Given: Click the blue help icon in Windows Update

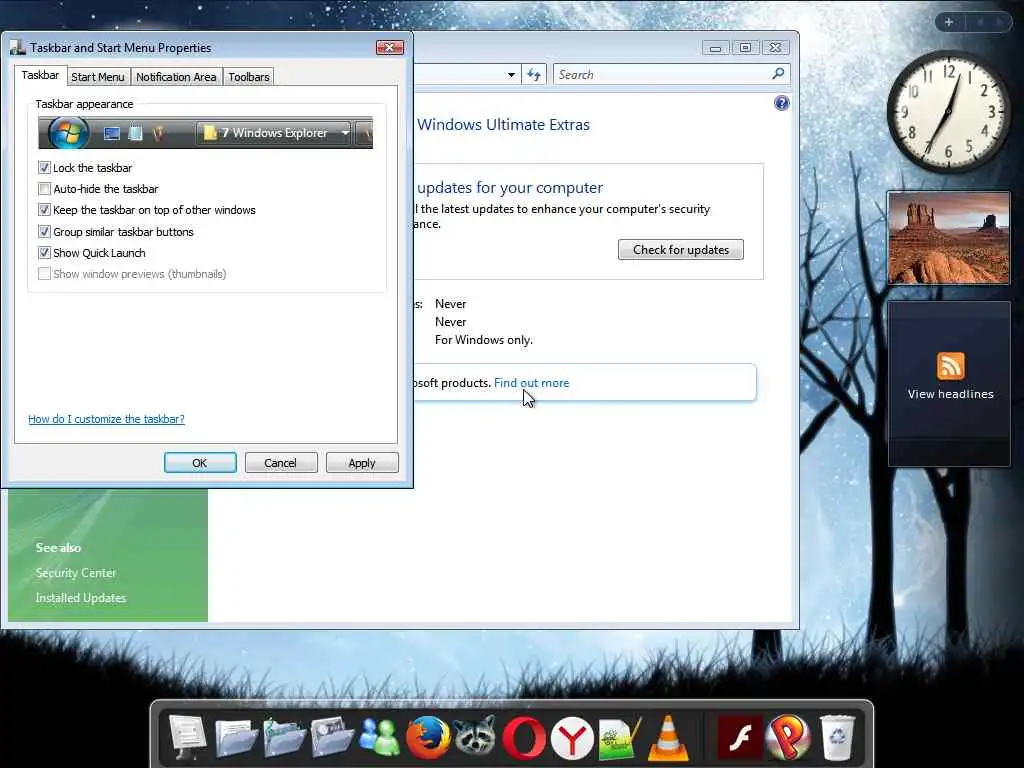Looking at the screenshot, I should click(x=781, y=103).
